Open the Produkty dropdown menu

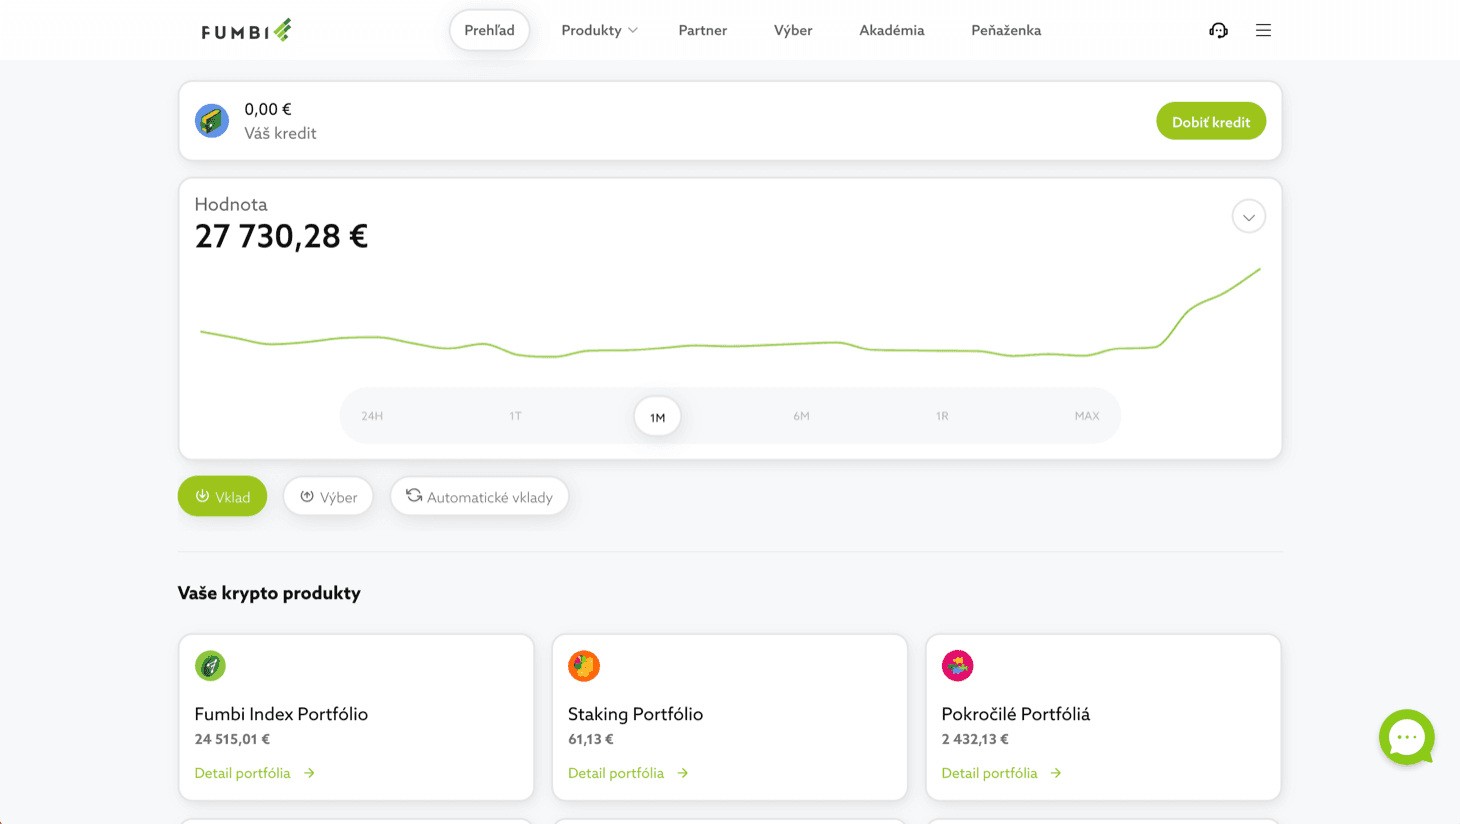(599, 30)
